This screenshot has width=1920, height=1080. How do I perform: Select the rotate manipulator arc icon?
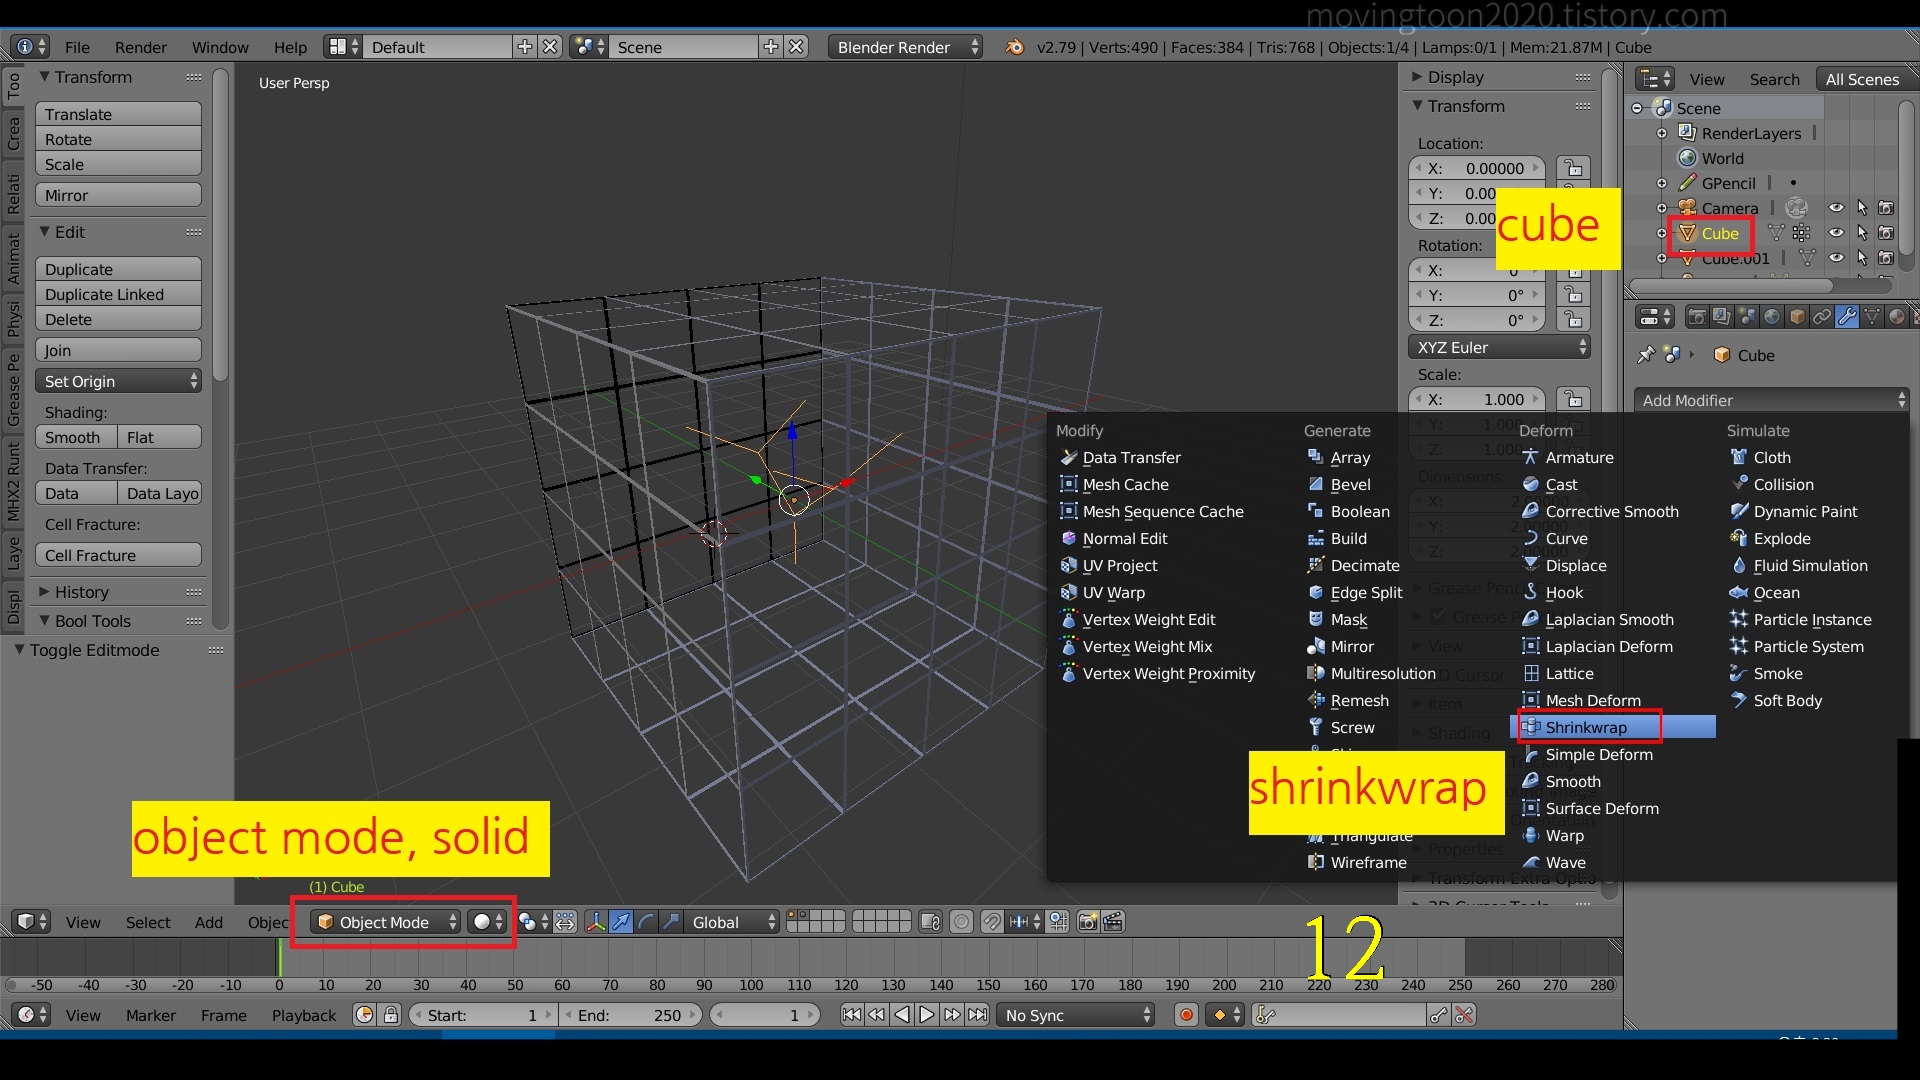[x=646, y=922]
